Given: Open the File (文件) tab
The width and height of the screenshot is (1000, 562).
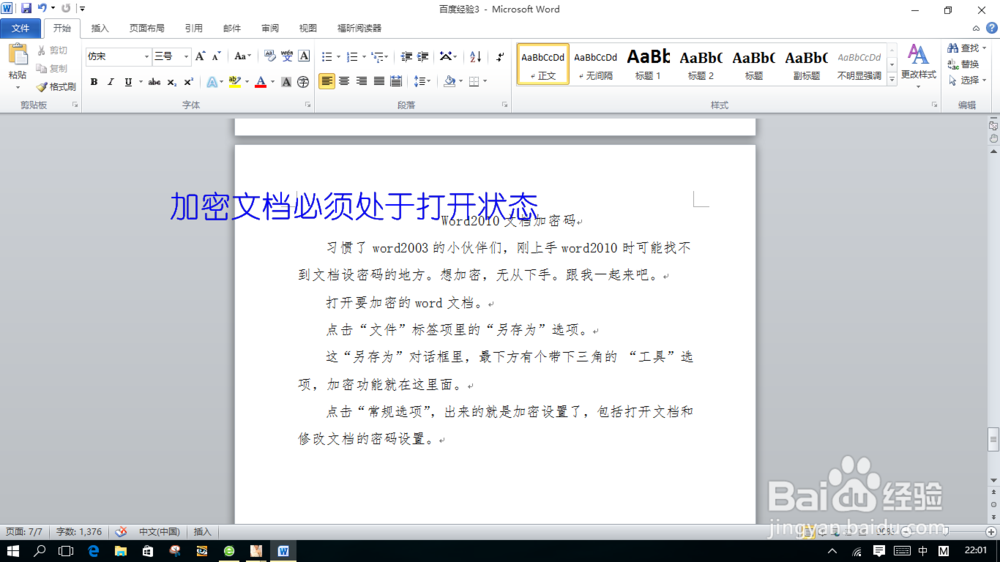Looking at the screenshot, I should [x=20, y=28].
